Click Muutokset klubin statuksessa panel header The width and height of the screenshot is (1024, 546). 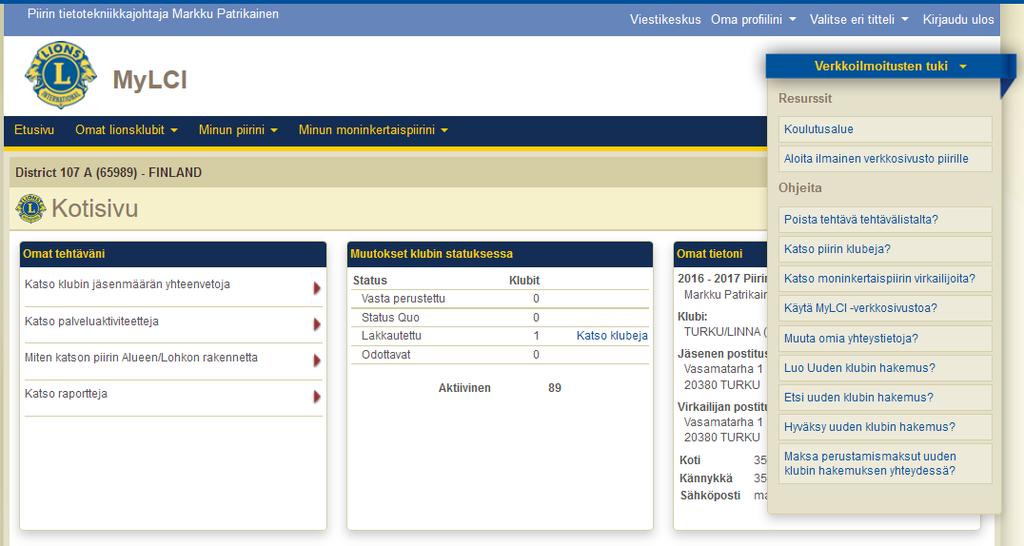point(500,254)
